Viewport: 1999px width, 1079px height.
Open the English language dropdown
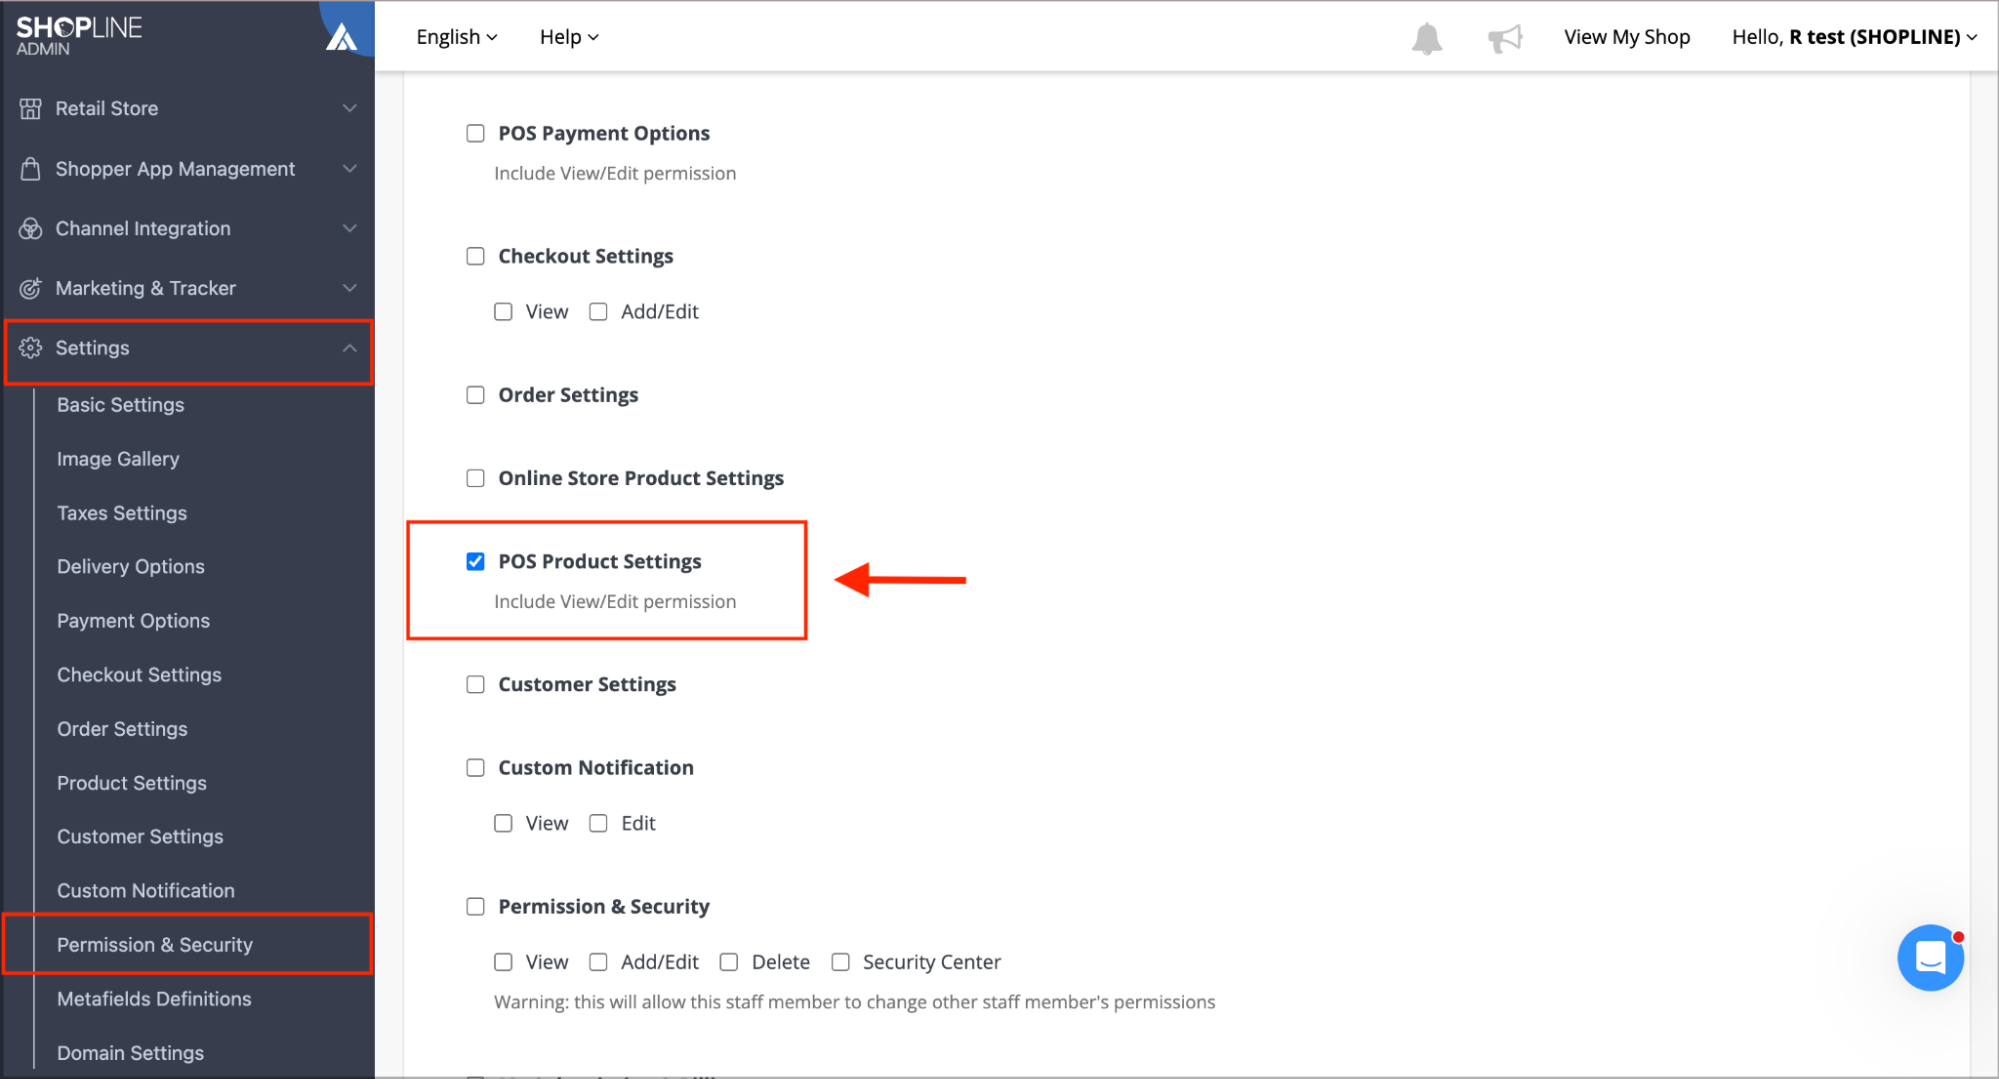click(457, 37)
